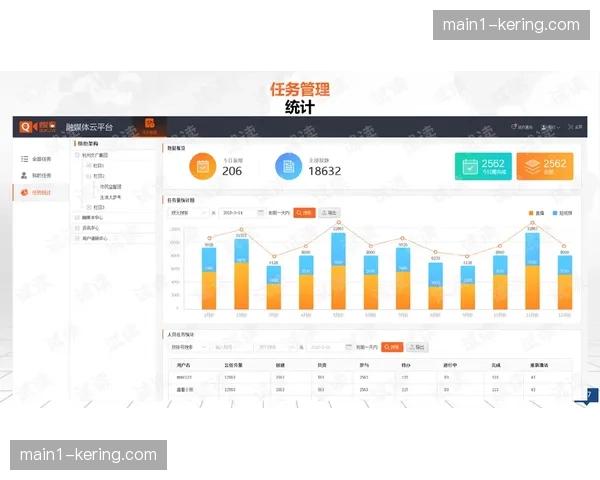
Task: Click the 全部任务 sidebar label
Action: 41,159
